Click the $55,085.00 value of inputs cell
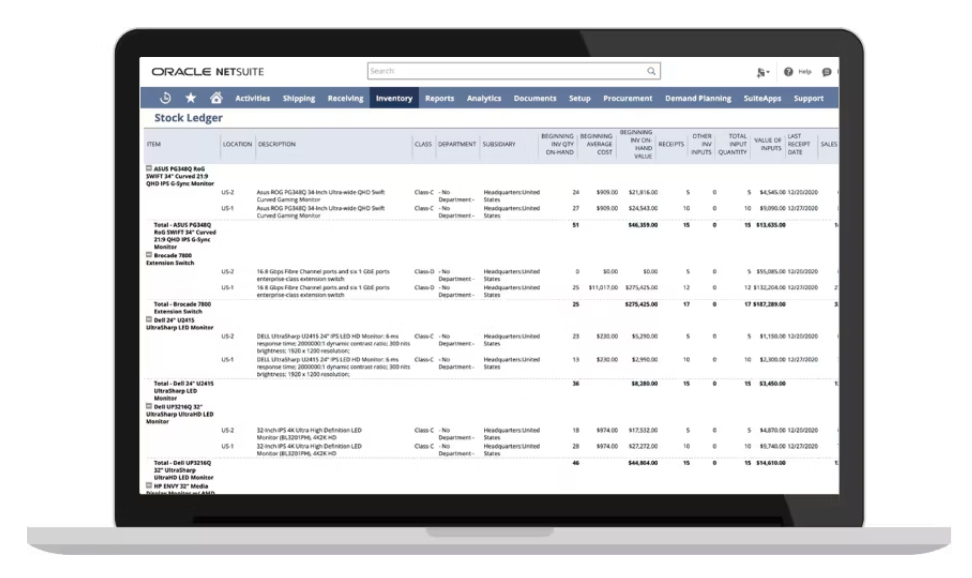Screen dimensions: 972x578 771,272
